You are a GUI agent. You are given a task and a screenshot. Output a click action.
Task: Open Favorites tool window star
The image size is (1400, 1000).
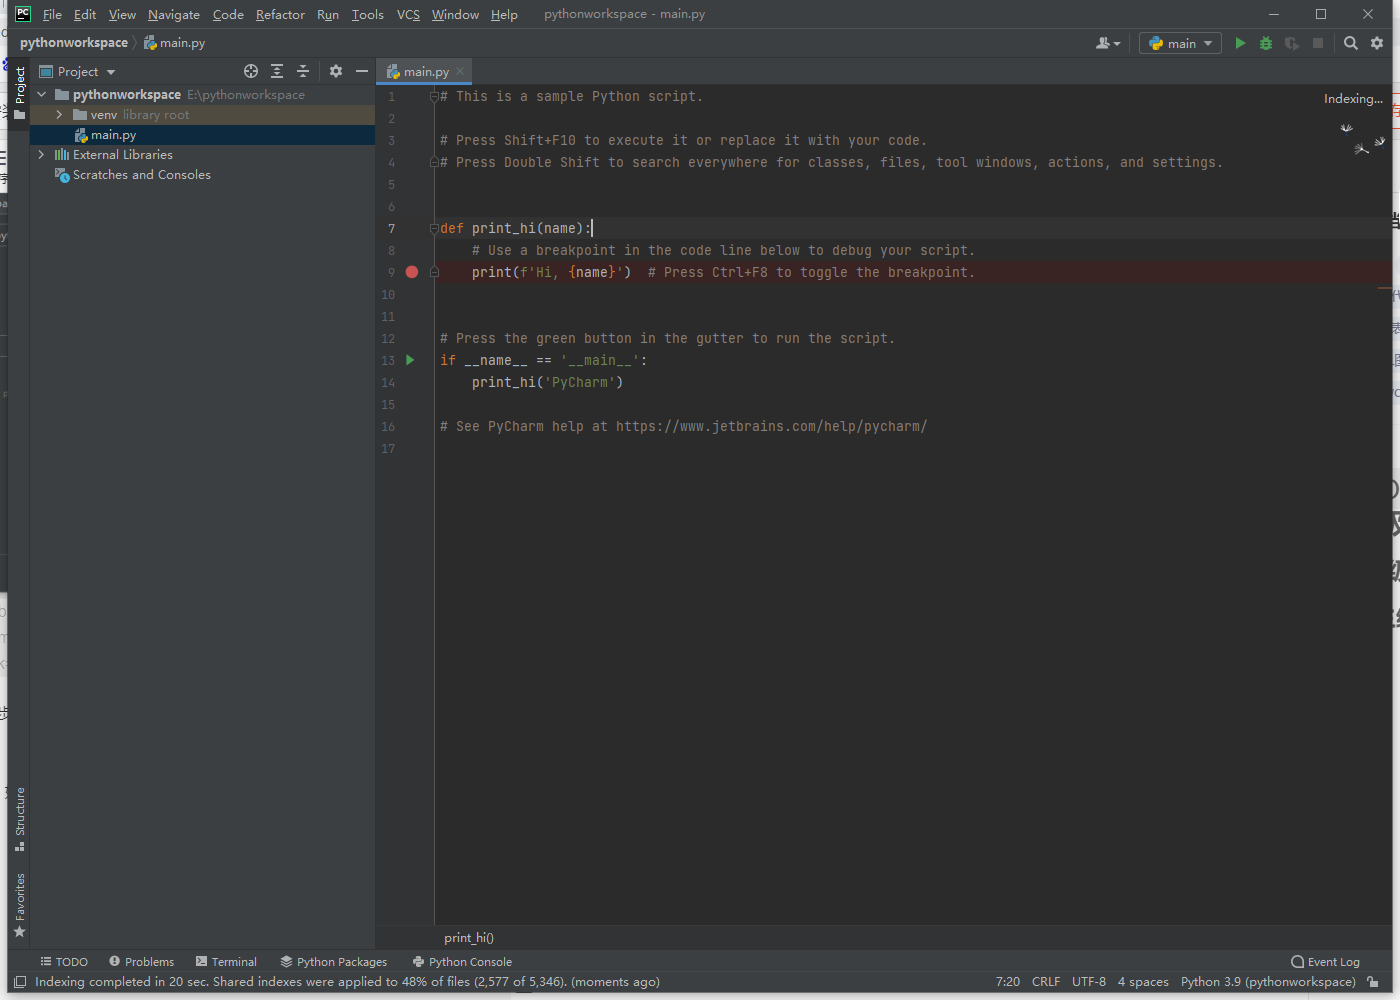pyautogui.click(x=19, y=932)
